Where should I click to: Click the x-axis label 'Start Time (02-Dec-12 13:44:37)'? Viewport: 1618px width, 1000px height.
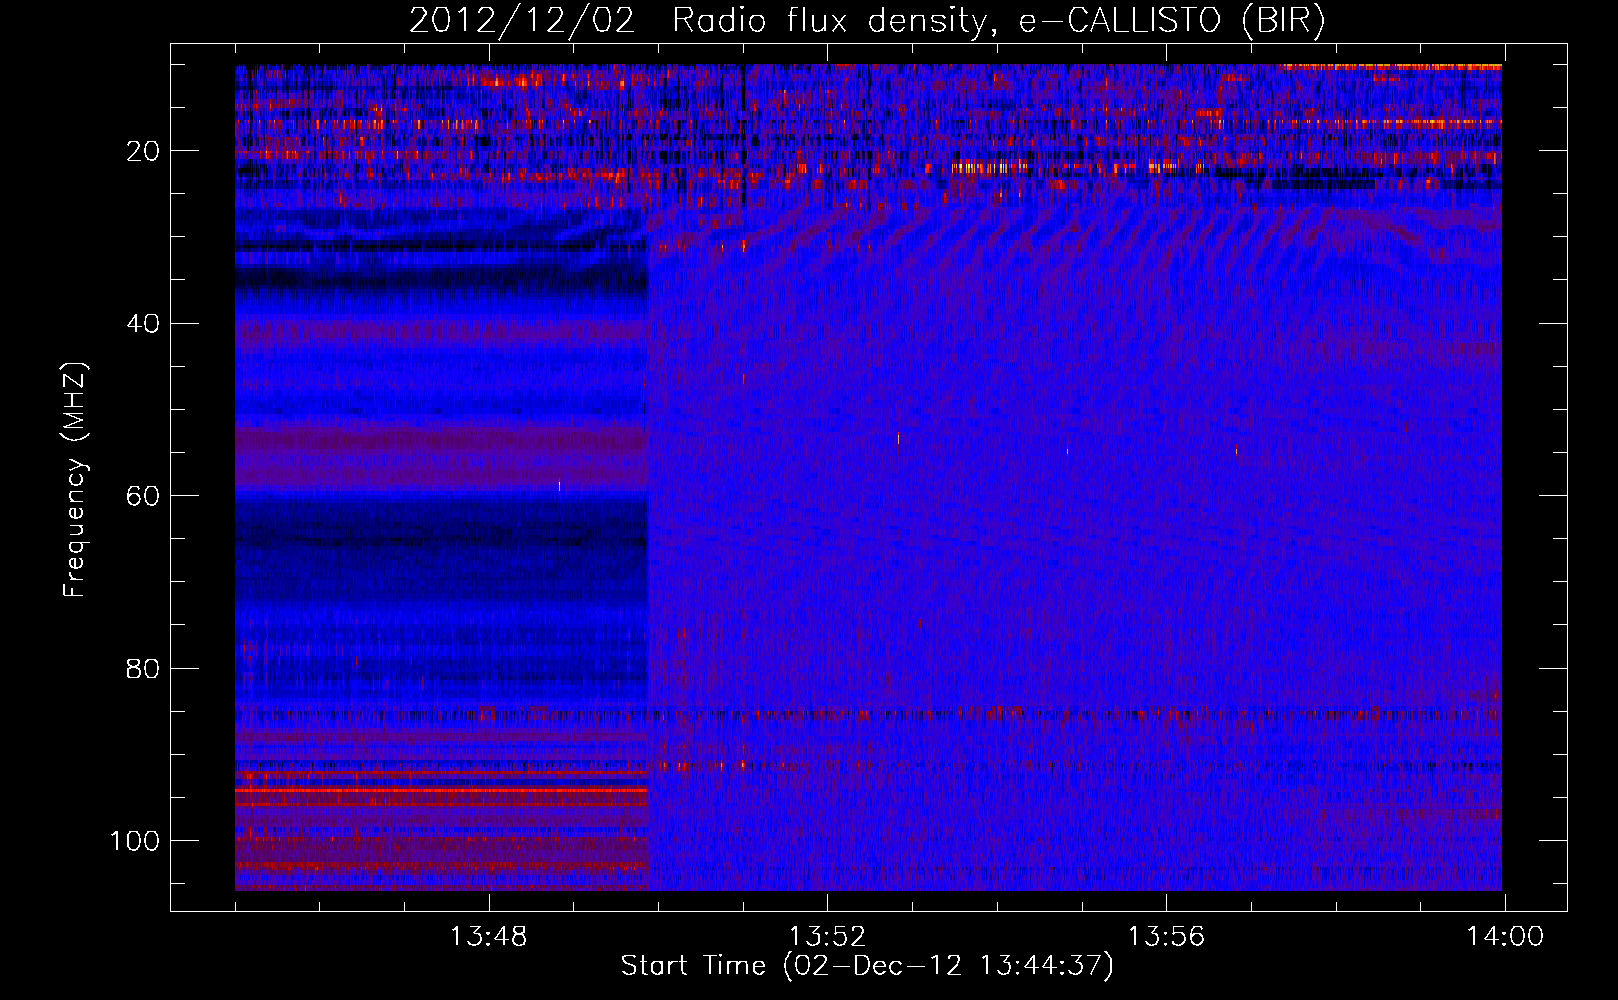[x=867, y=966]
